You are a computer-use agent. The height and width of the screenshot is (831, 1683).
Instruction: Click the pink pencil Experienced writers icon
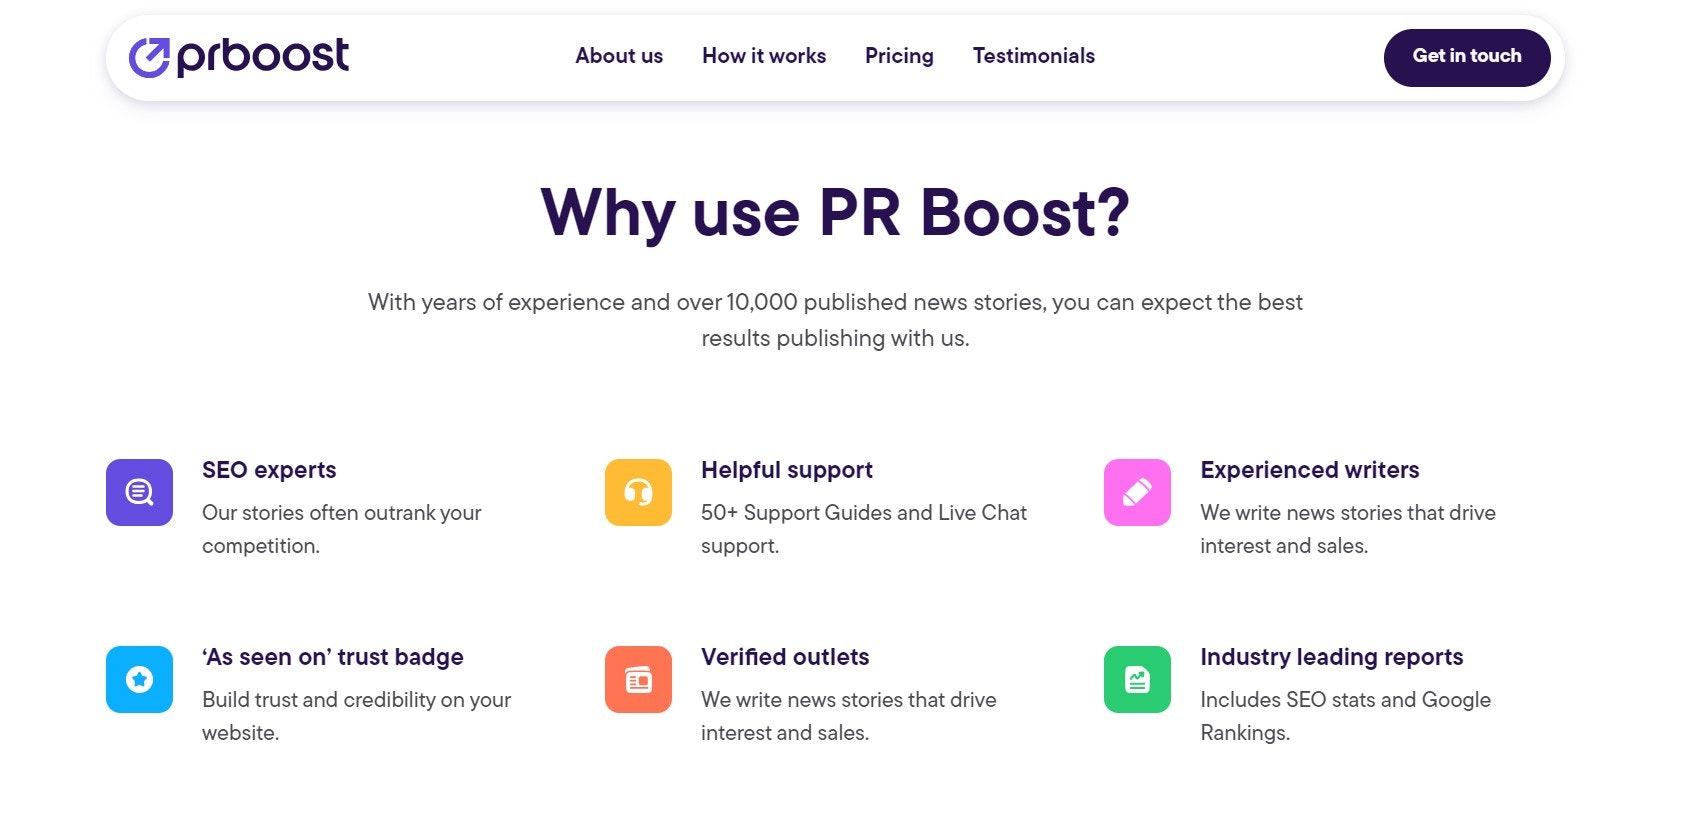point(1137,492)
